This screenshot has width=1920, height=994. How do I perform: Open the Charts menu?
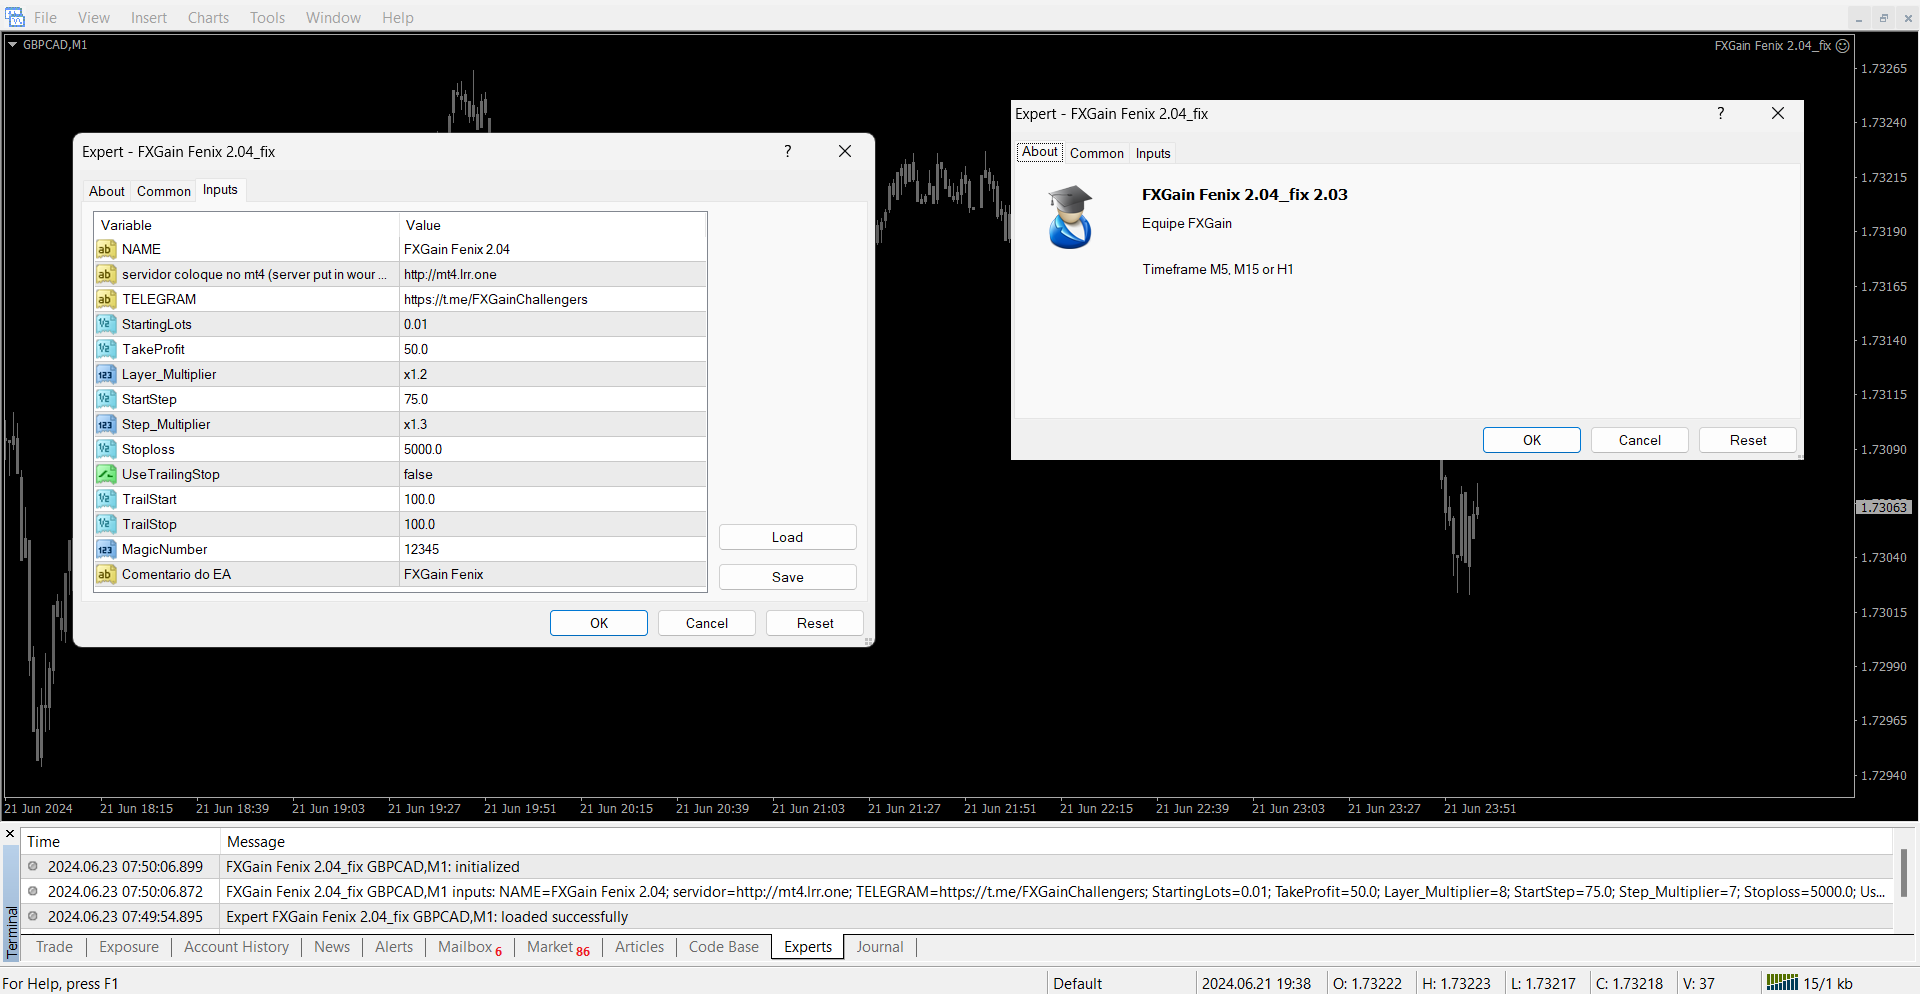click(208, 18)
